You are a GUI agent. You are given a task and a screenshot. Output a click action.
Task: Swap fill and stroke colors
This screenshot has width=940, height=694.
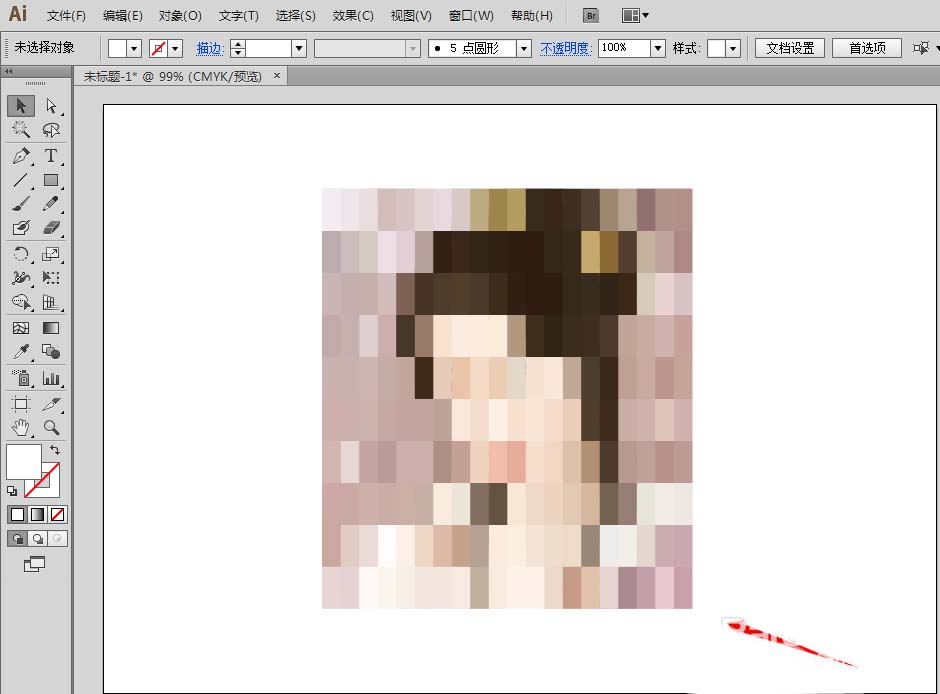(55, 449)
